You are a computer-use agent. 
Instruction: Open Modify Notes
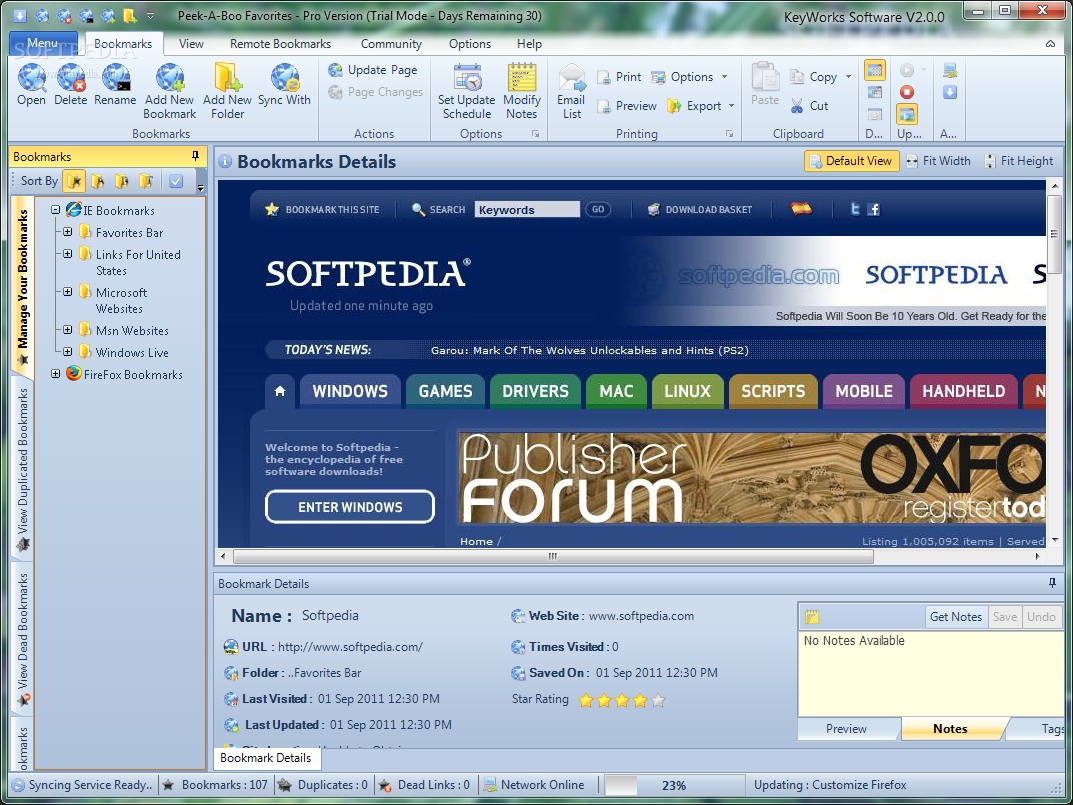(x=521, y=92)
